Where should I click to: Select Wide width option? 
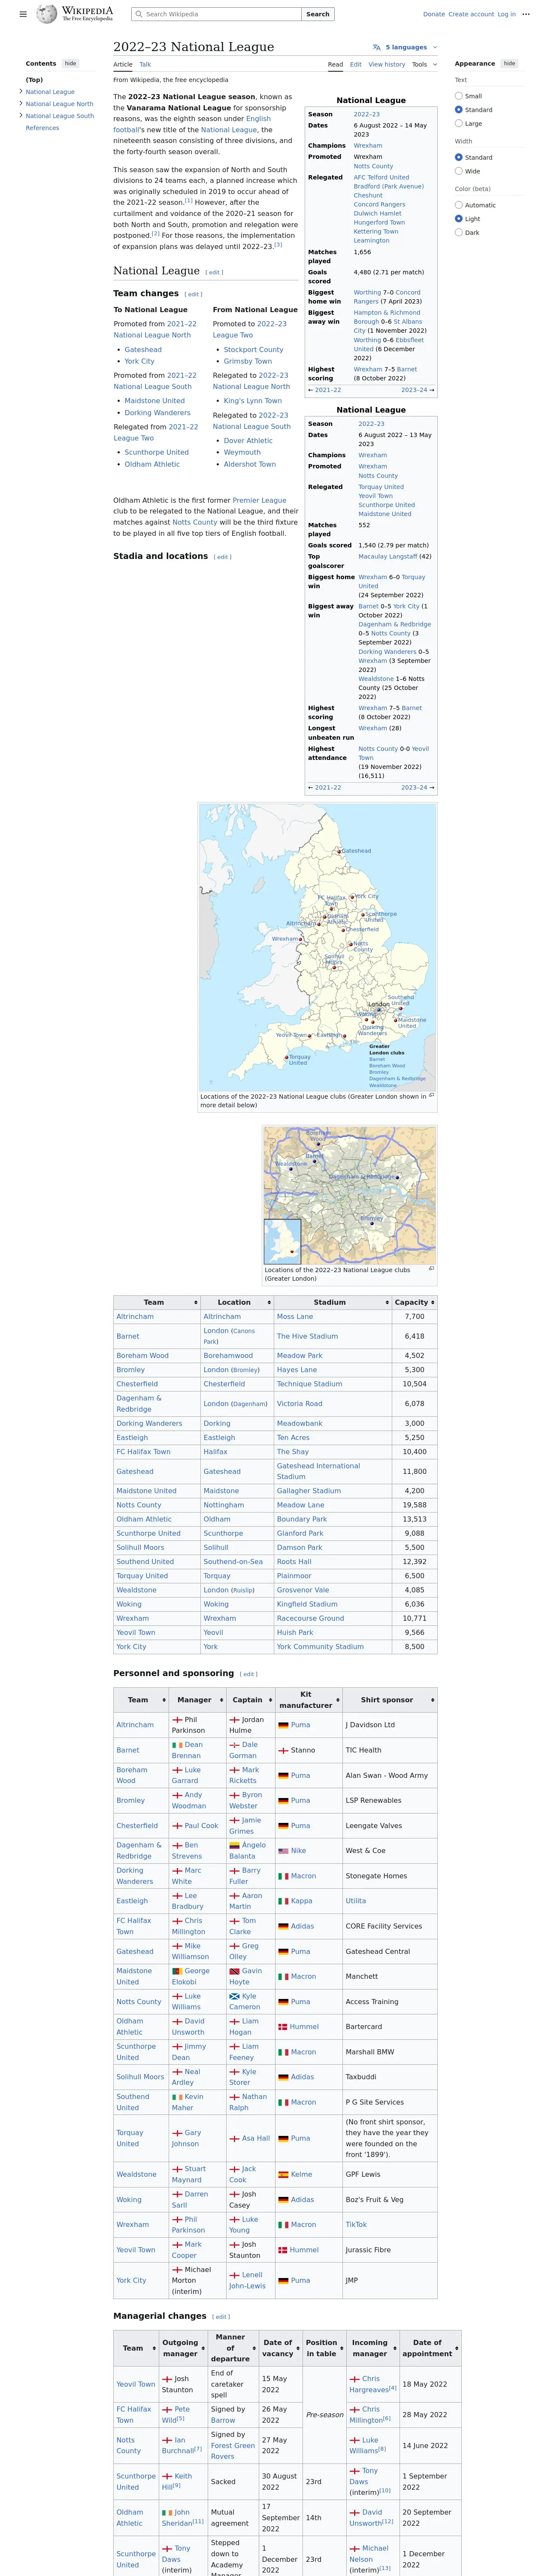[x=459, y=171]
